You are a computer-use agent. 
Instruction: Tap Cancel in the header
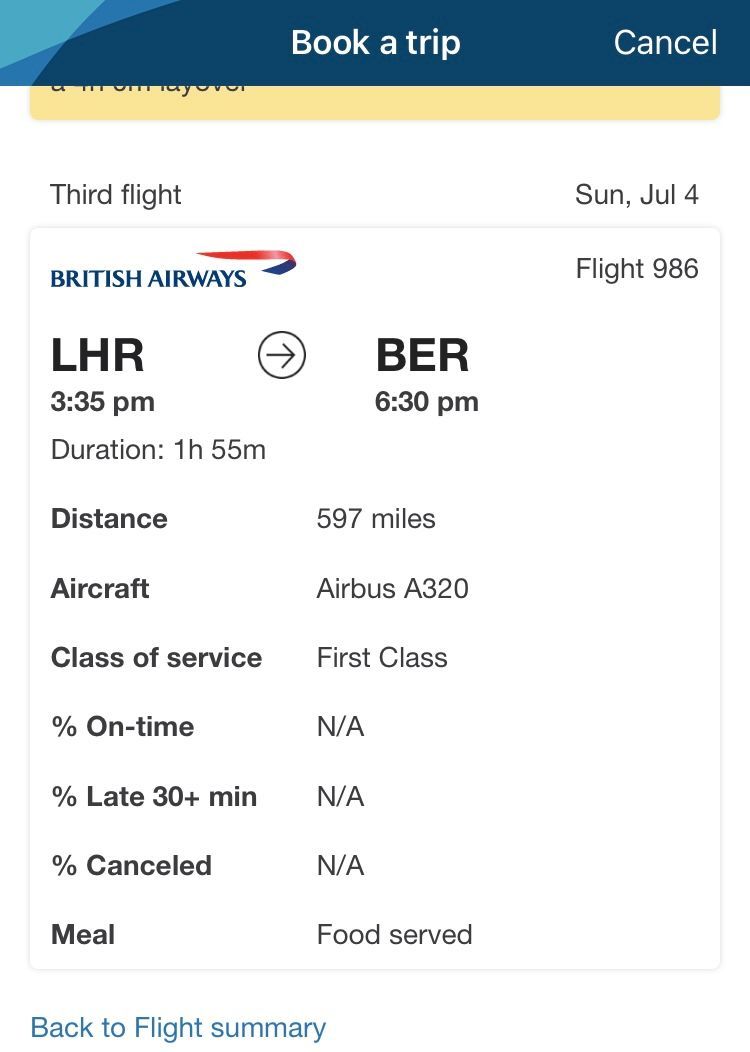point(665,42)
